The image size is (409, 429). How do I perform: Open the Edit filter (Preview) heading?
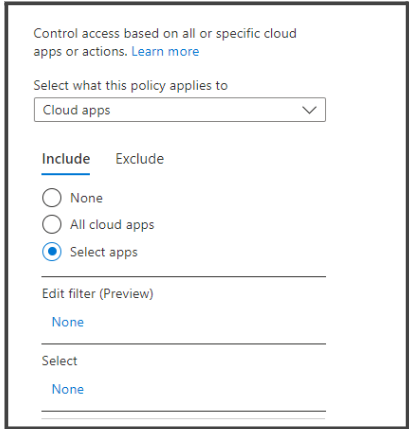click(98, 294)
